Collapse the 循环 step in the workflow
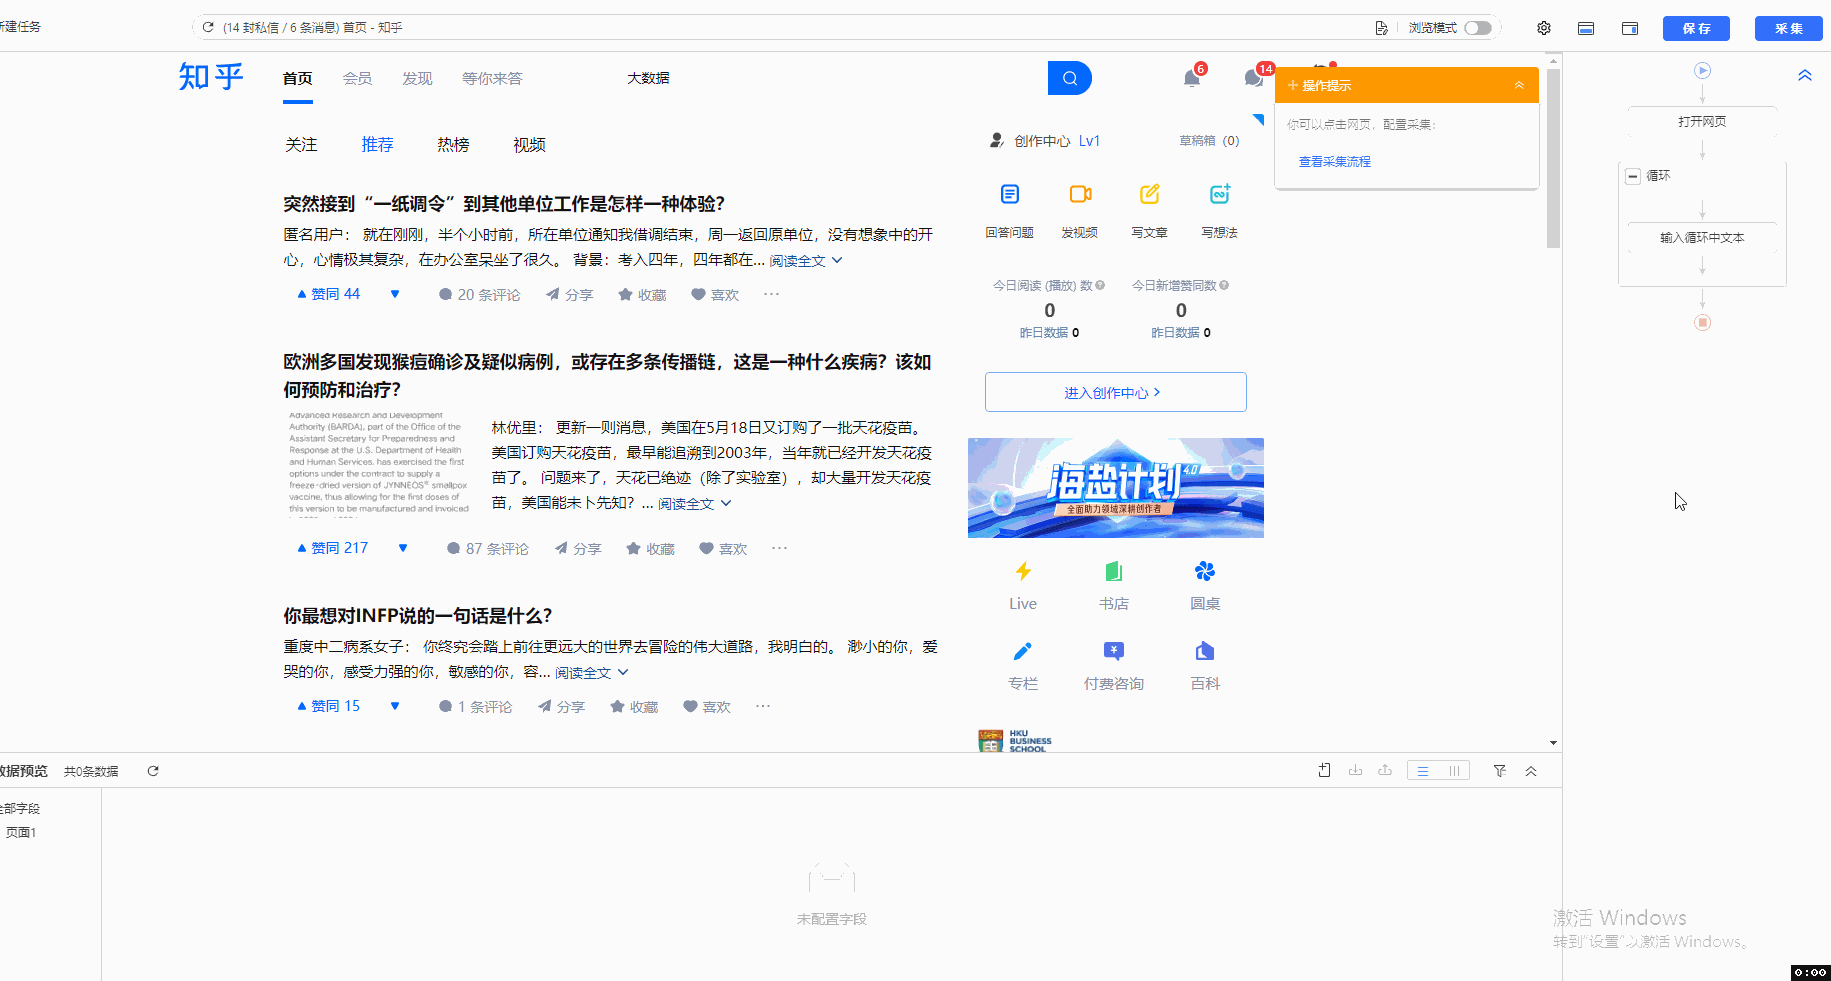The height and width of the screenshot is (981, 1831). click(1633, 176)
